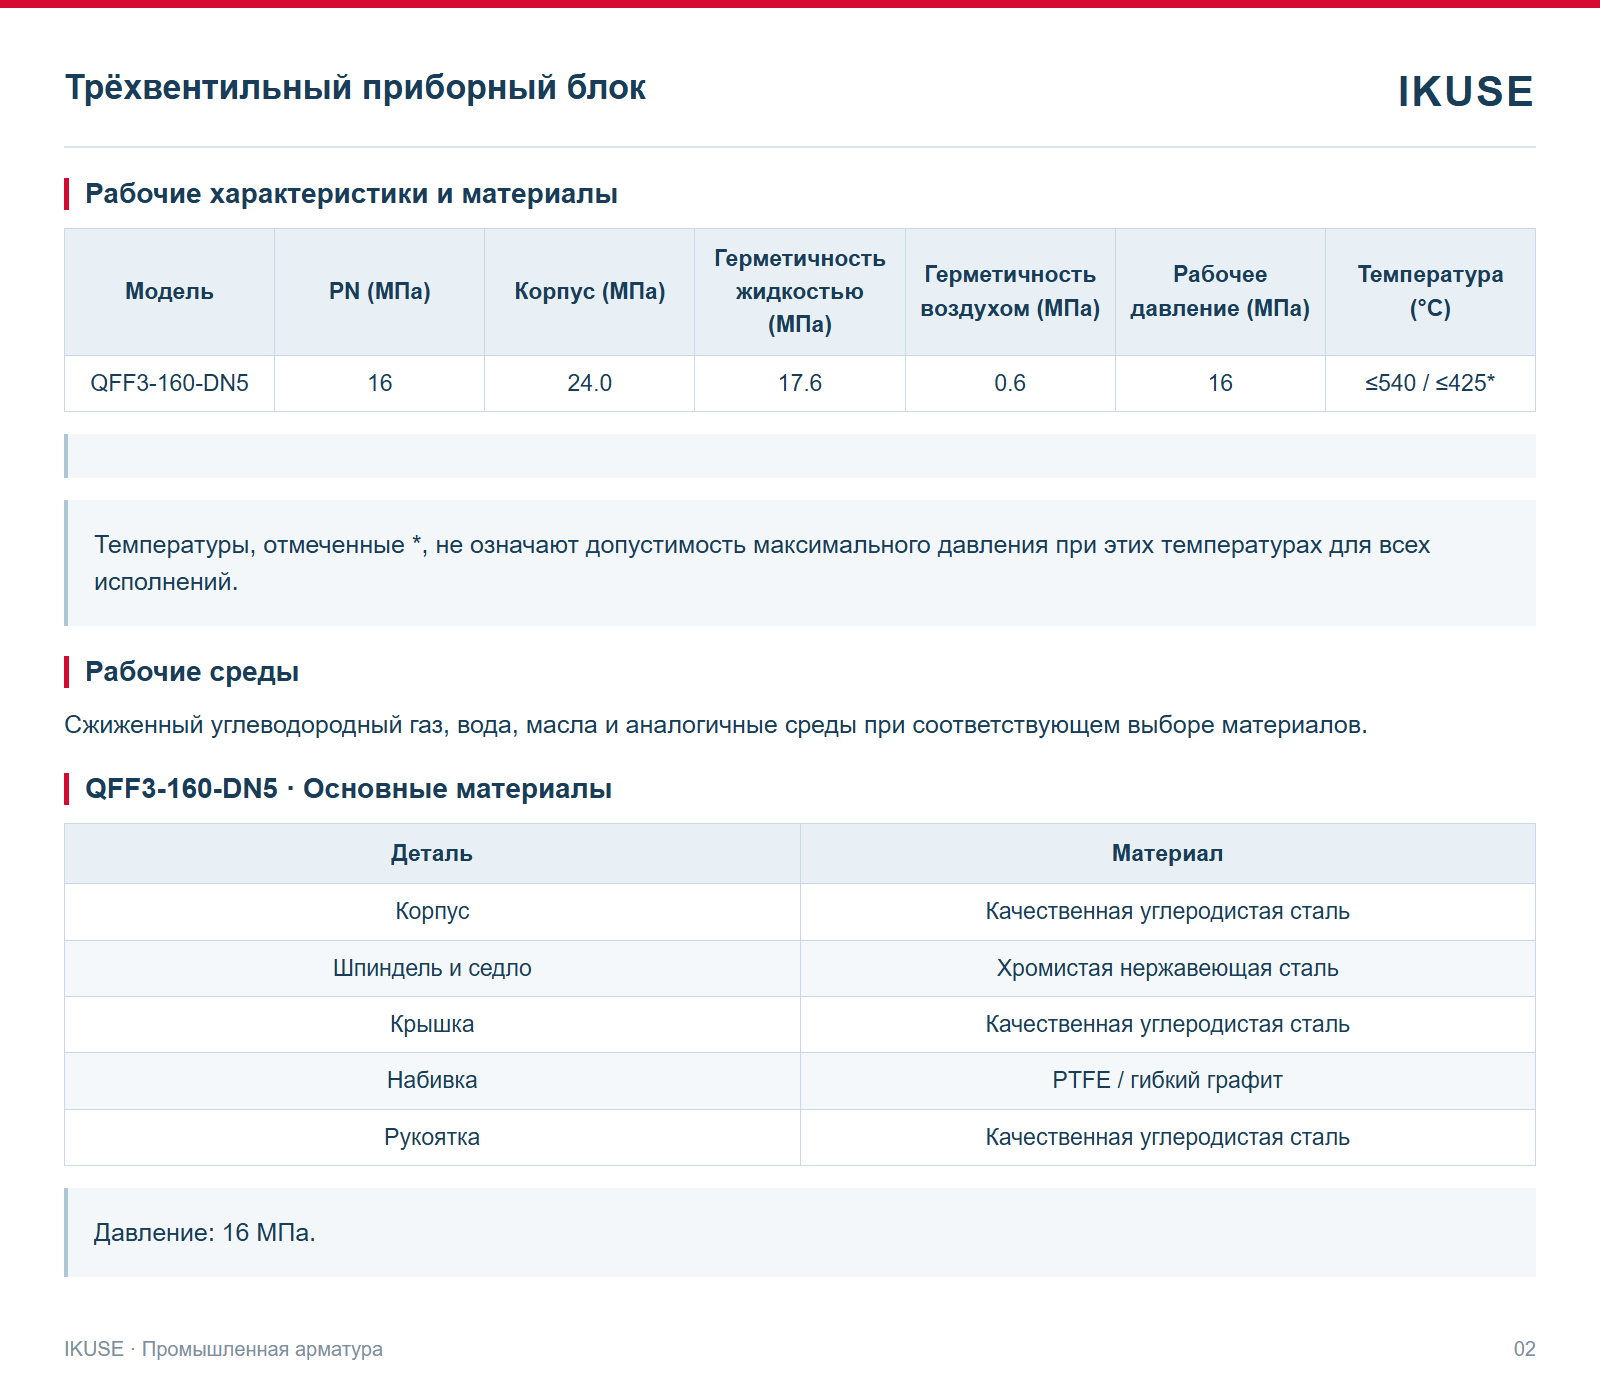This screenshot has width=1600, height=1388.
Task: Click the IKUSE logo in the header
Action: click(x=1465, y=91)
